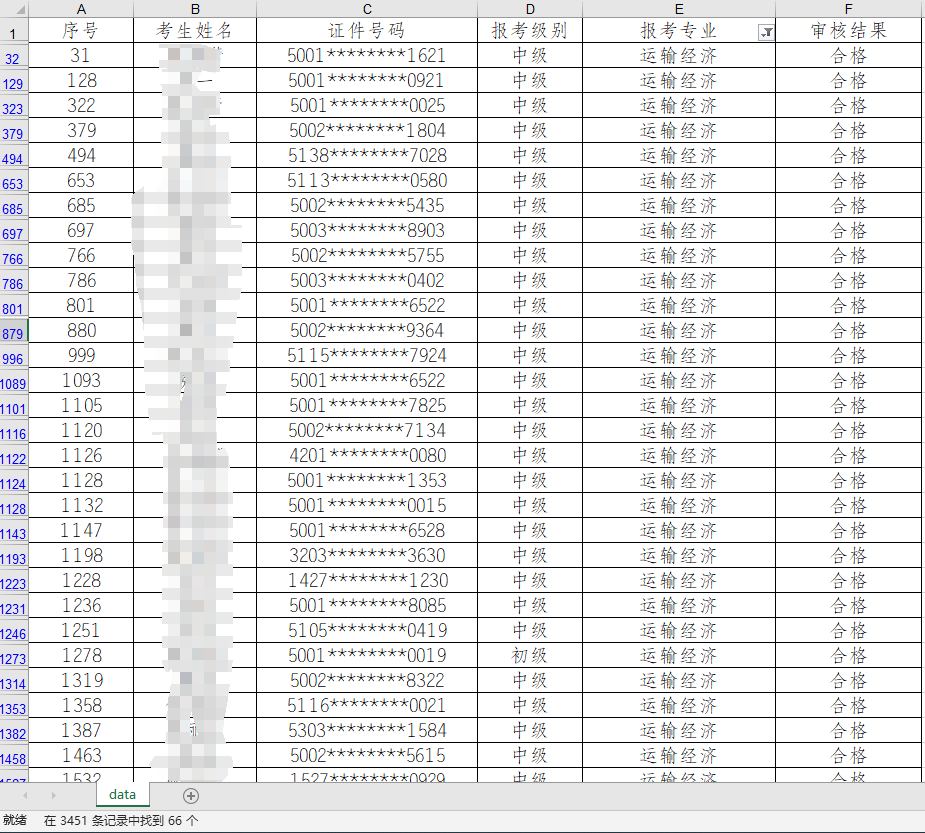
Task: Go to previous sheet arrow
Action: [25, 795]
